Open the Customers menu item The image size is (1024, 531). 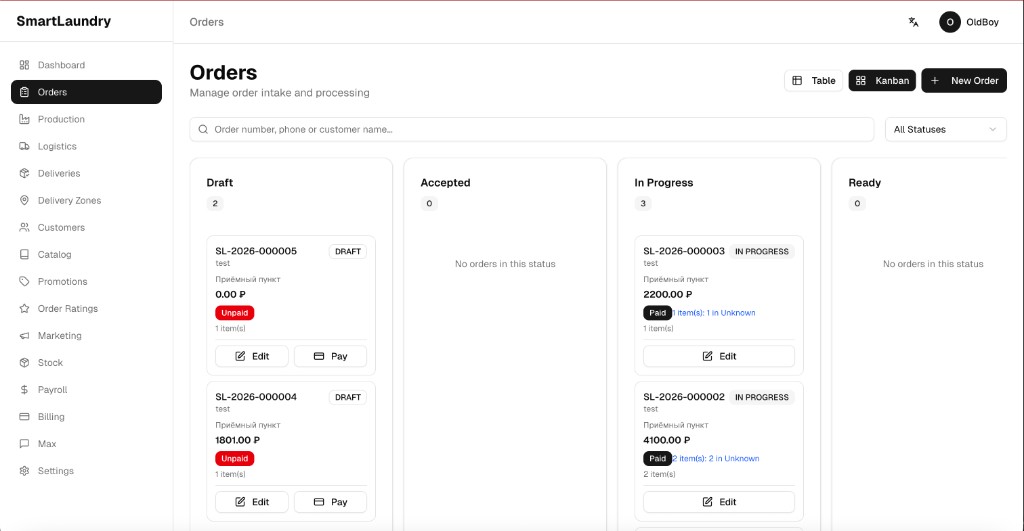[x=61, y=227]
